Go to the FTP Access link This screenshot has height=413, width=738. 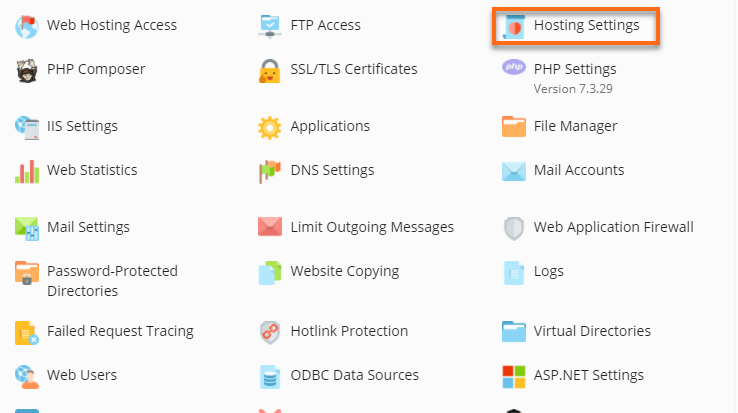[326, 25]
